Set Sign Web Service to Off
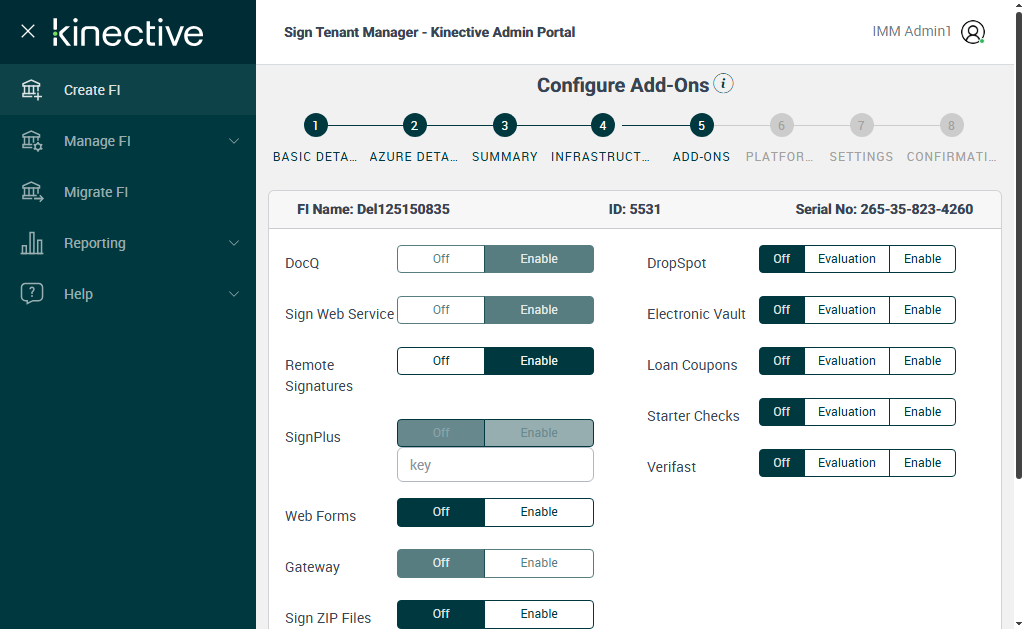 [441, 310]
